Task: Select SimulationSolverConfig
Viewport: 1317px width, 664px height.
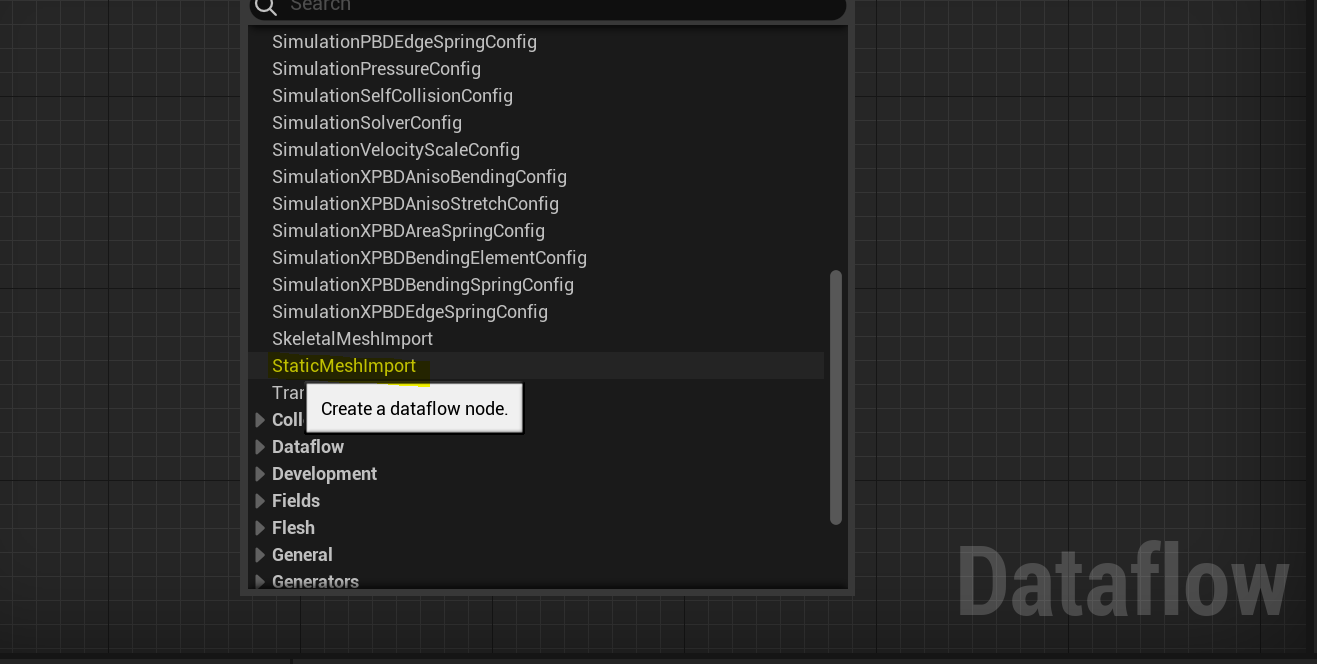Action: 367,122
